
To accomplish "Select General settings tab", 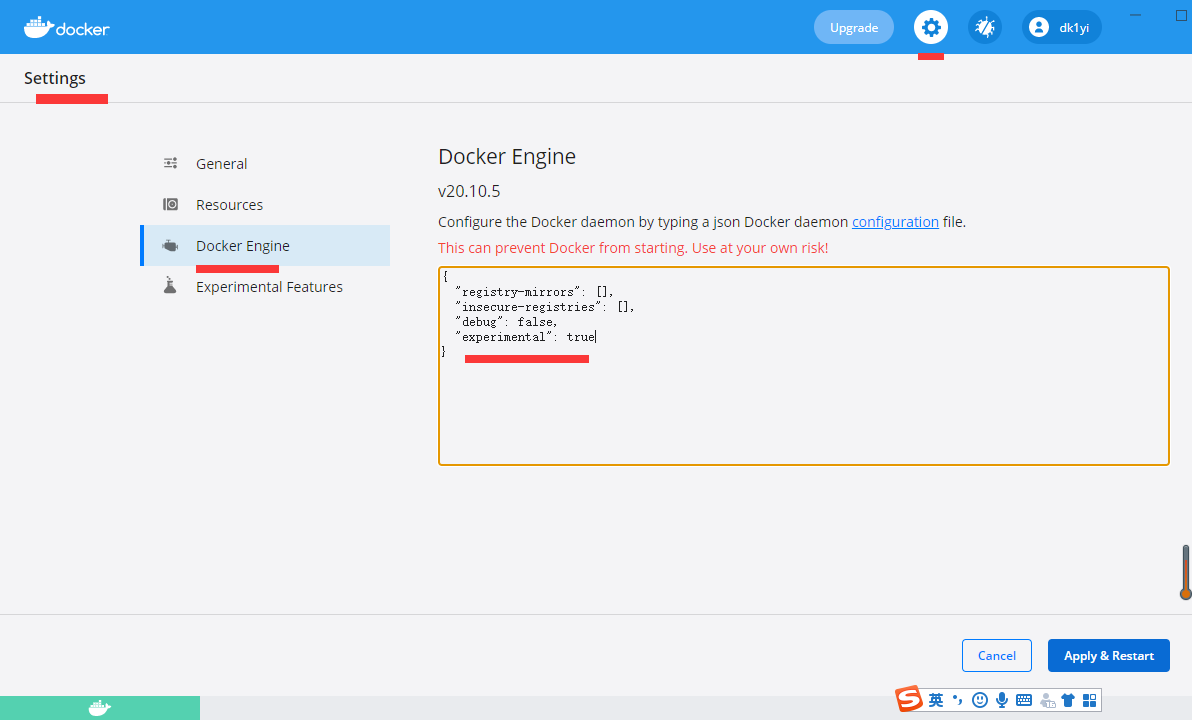I will click(x=265, y=163).
